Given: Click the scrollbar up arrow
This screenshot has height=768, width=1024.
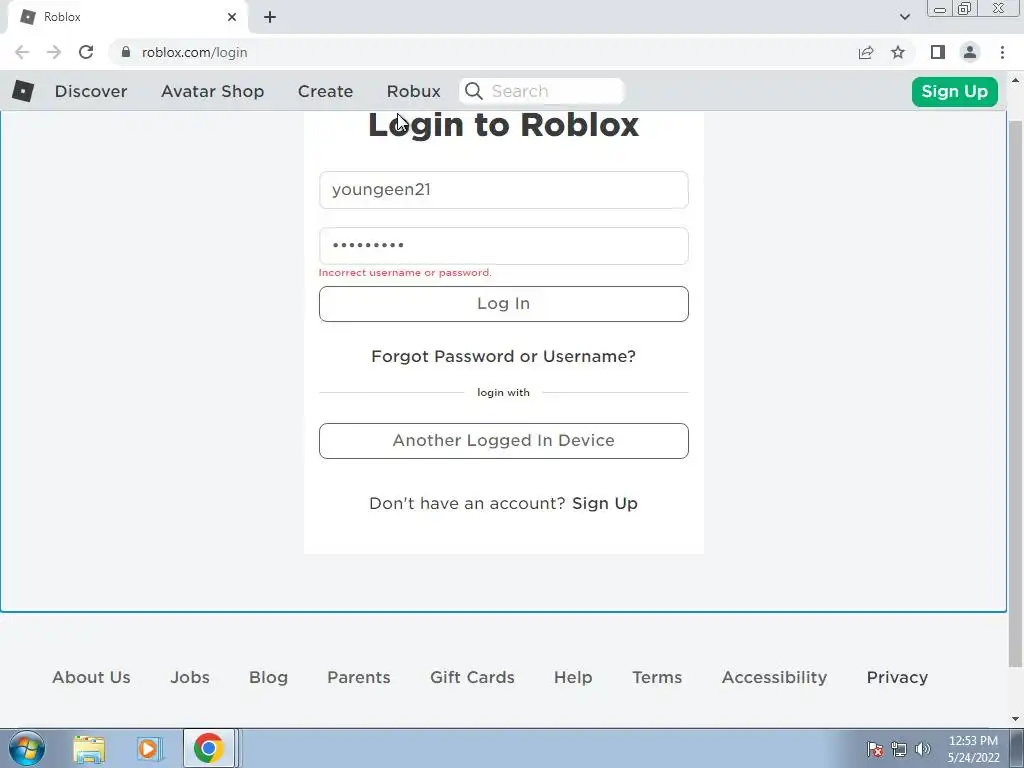Looking at the screenshot, I should coord(1015,81).
